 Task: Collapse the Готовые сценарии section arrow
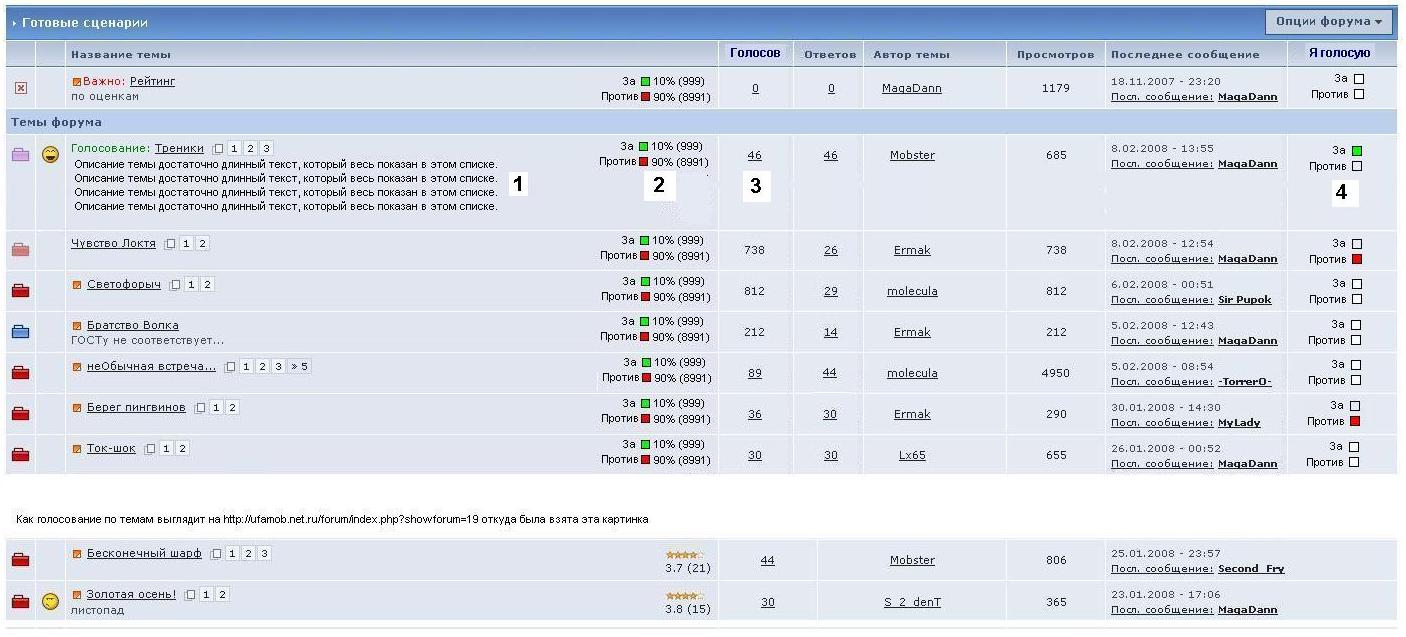pyautogui.click(x=14, y=22)
